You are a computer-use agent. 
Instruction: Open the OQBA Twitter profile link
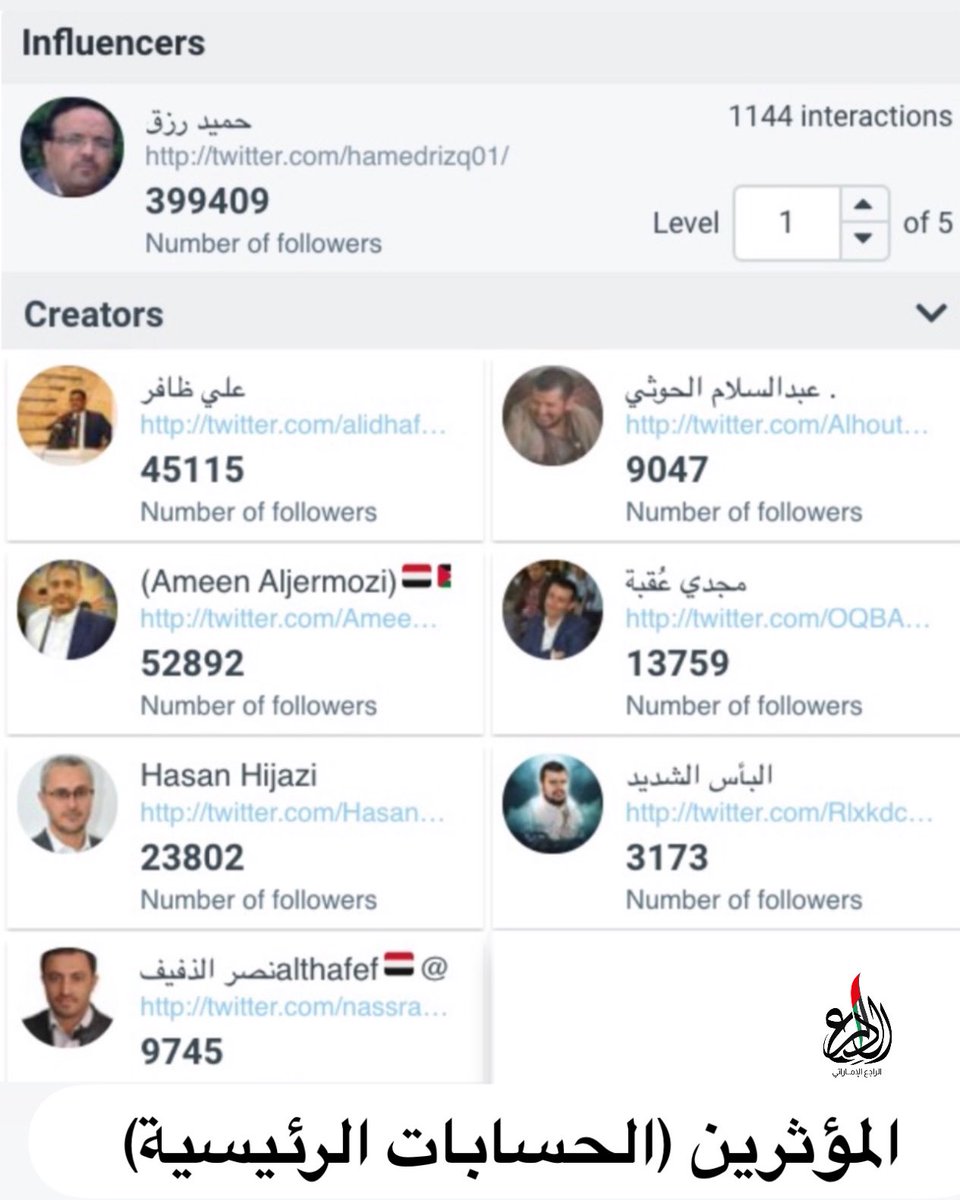coord(778,619)
